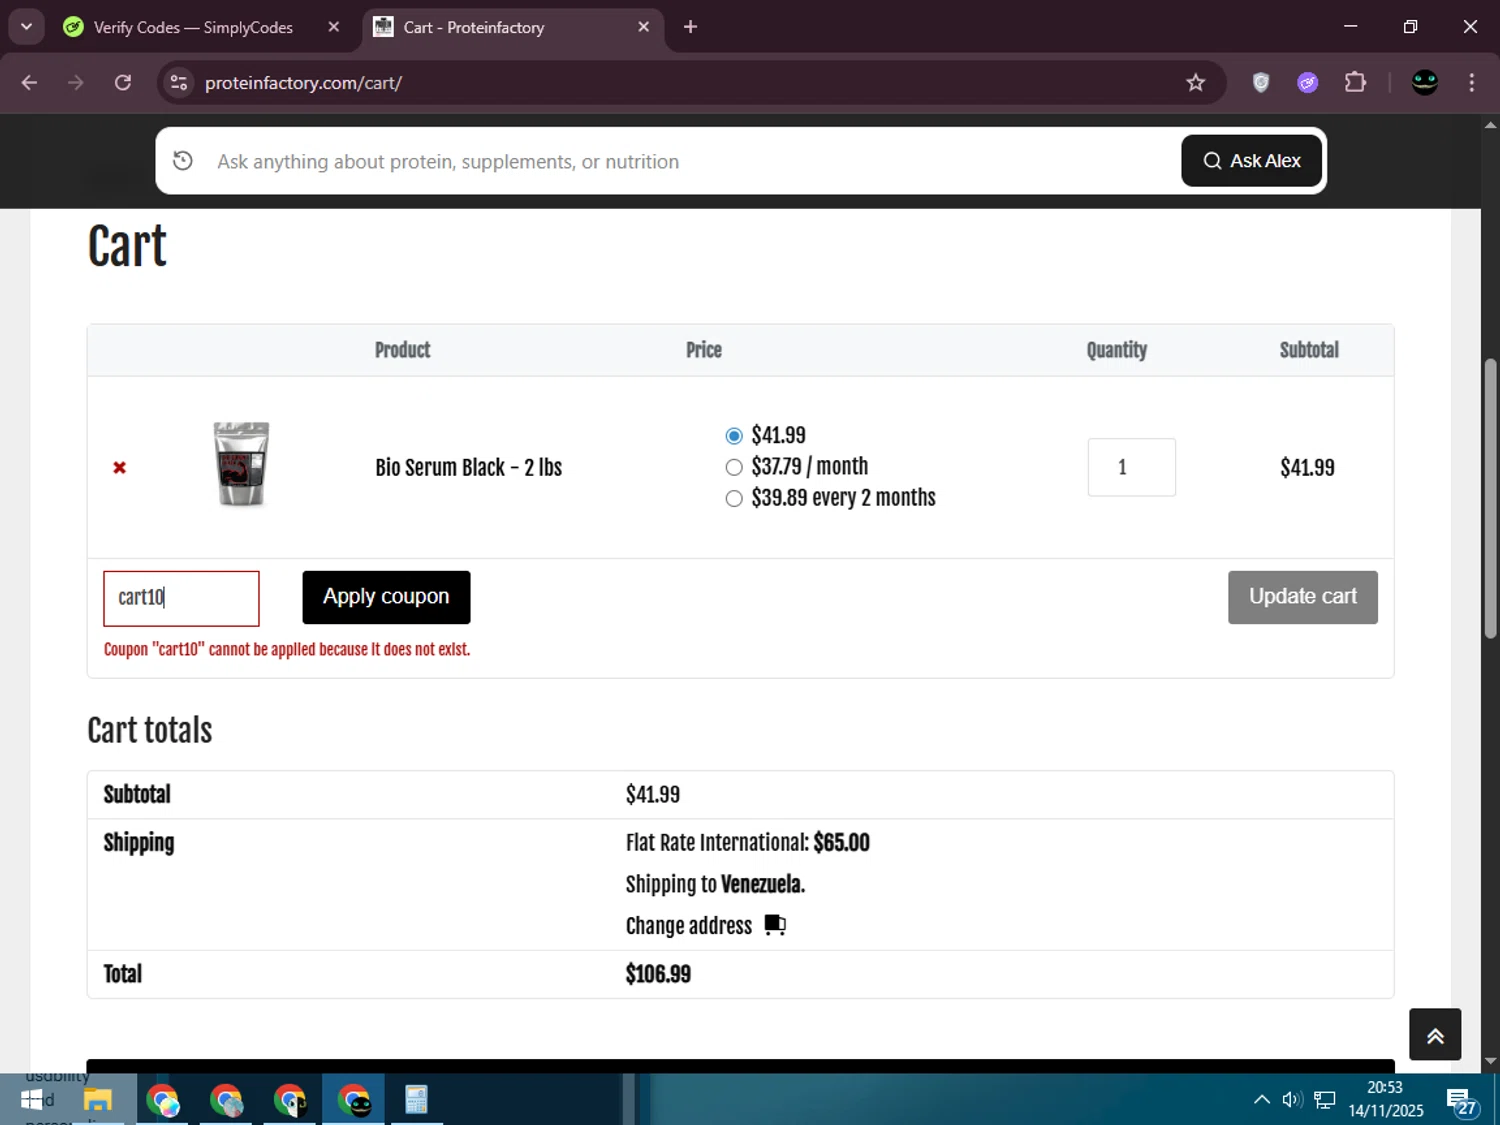Click the Windows Start button
Image resolution: width=1500 pixels, height=1125 pixels.
click(x=31, y=1100)
